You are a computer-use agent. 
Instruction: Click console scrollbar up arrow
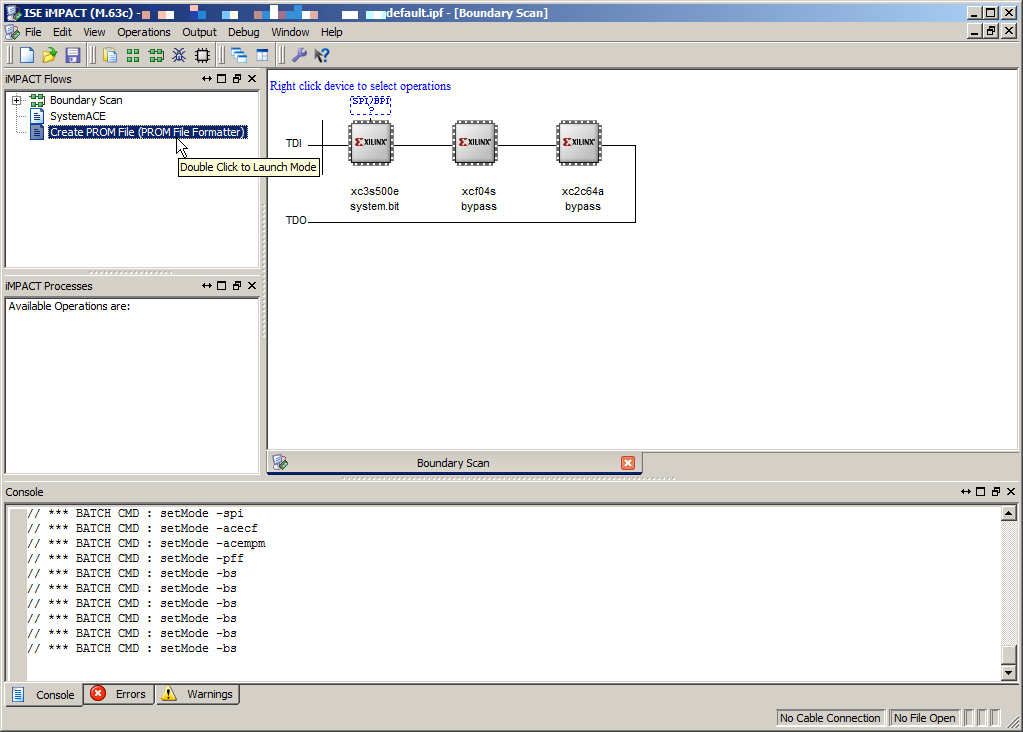1009,513
